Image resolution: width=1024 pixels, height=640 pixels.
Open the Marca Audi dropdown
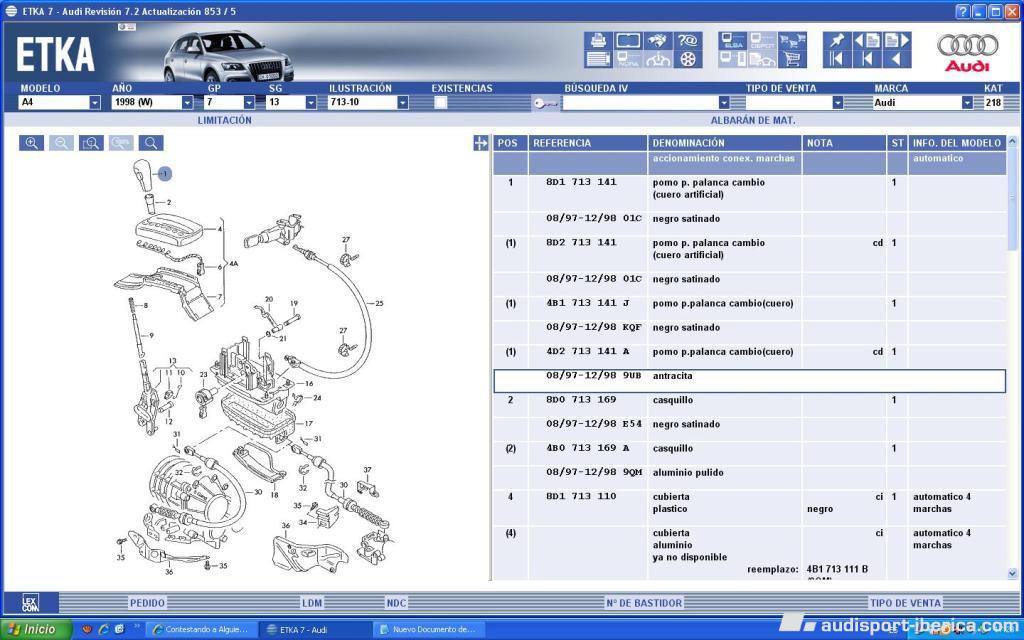tap(967, 103)
